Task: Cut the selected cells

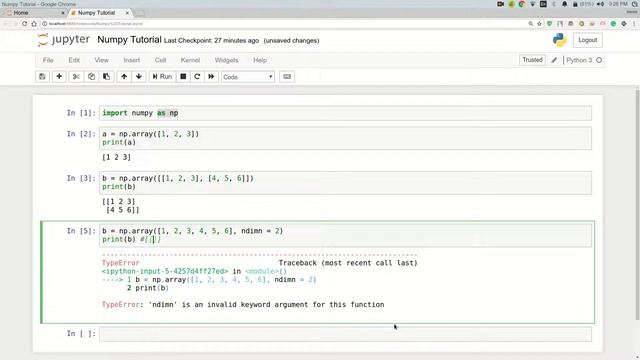Action: tap(76, 77)
